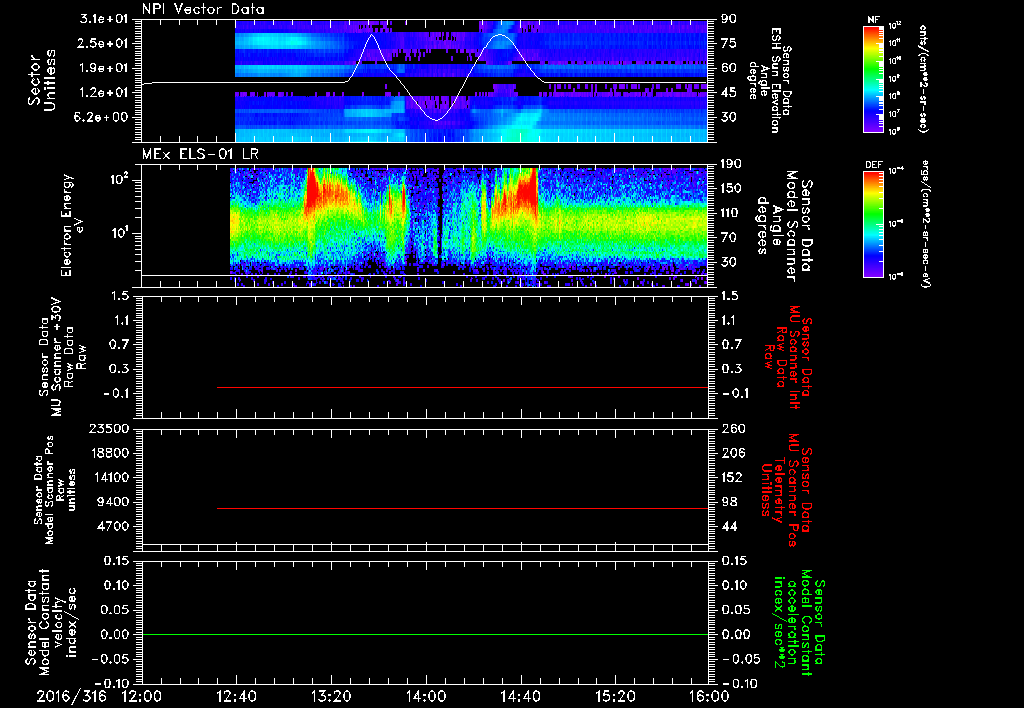The image size is (1024, 708).
Task: Click the 110 scanner angle tick
Action: [x=731, y=213]
